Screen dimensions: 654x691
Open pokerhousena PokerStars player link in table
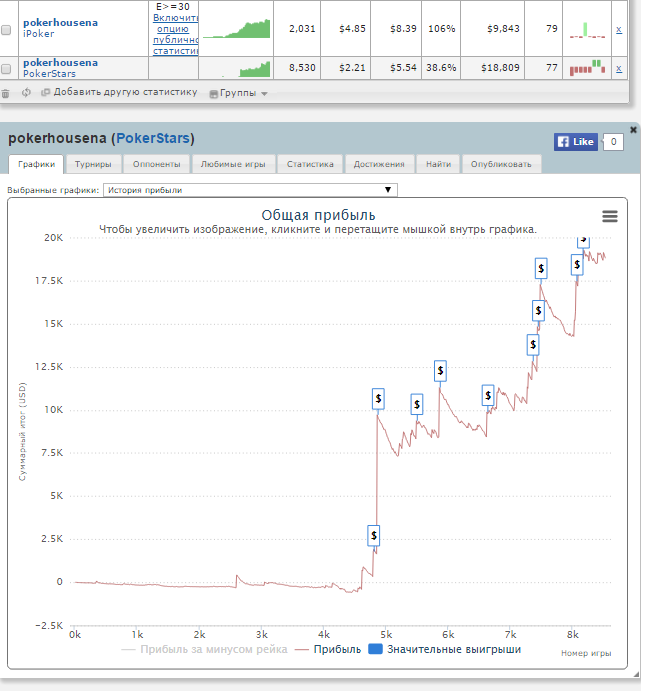tap(60, 63)
